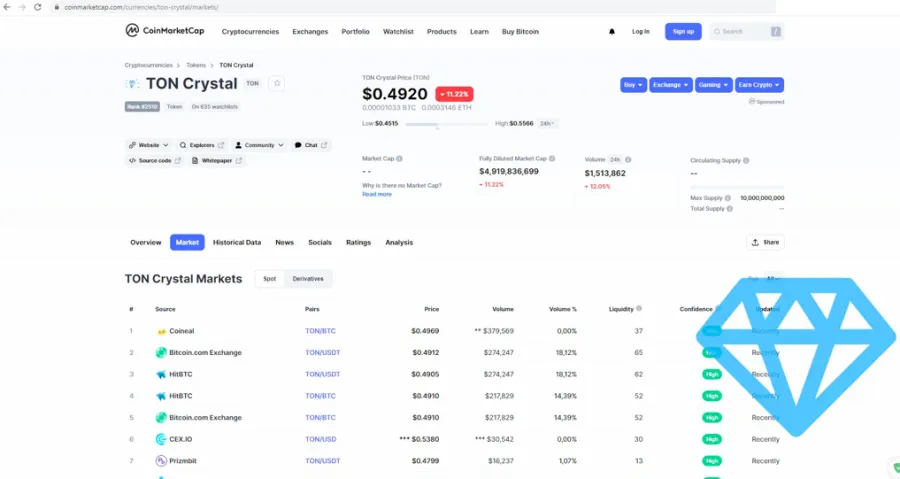Click browser back arrow
This screenshot has width=900, height=479.
(x=7, y=7)
